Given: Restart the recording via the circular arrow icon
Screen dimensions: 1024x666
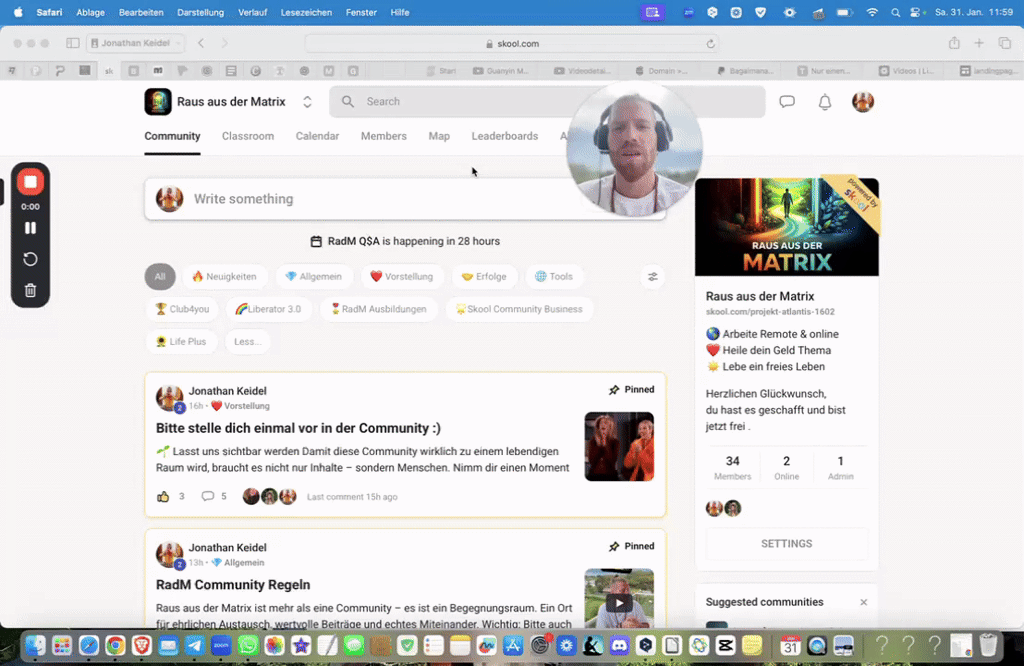Looking at the screenshot, I should [x=30, y=258].
